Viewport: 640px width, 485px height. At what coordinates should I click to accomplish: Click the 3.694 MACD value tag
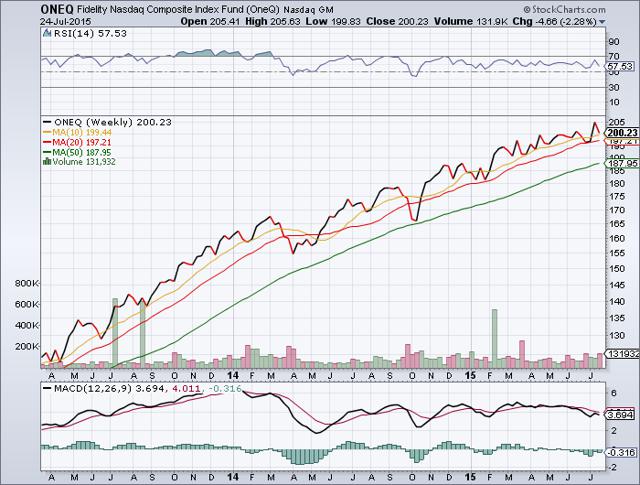pyautogui.click(x=620, y=415)
